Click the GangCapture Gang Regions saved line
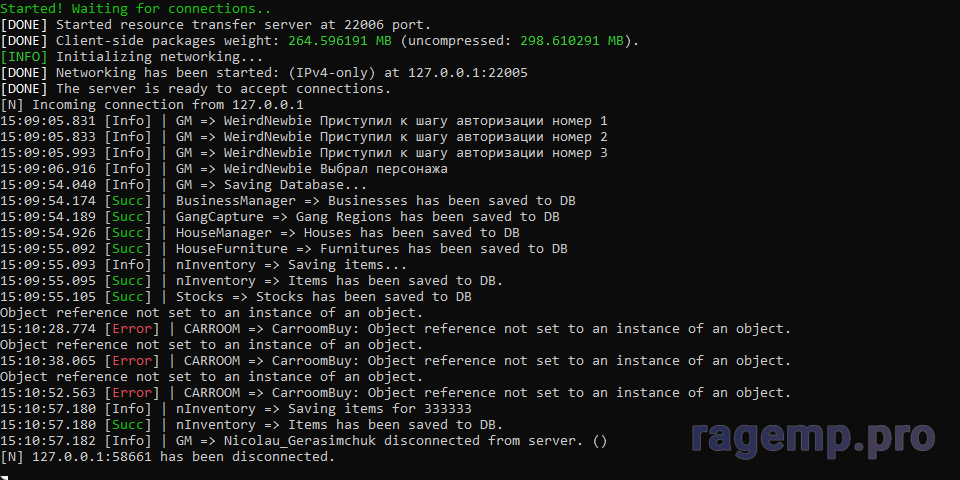This screenshot has width=960, height=480. click(x=366, y=216)
